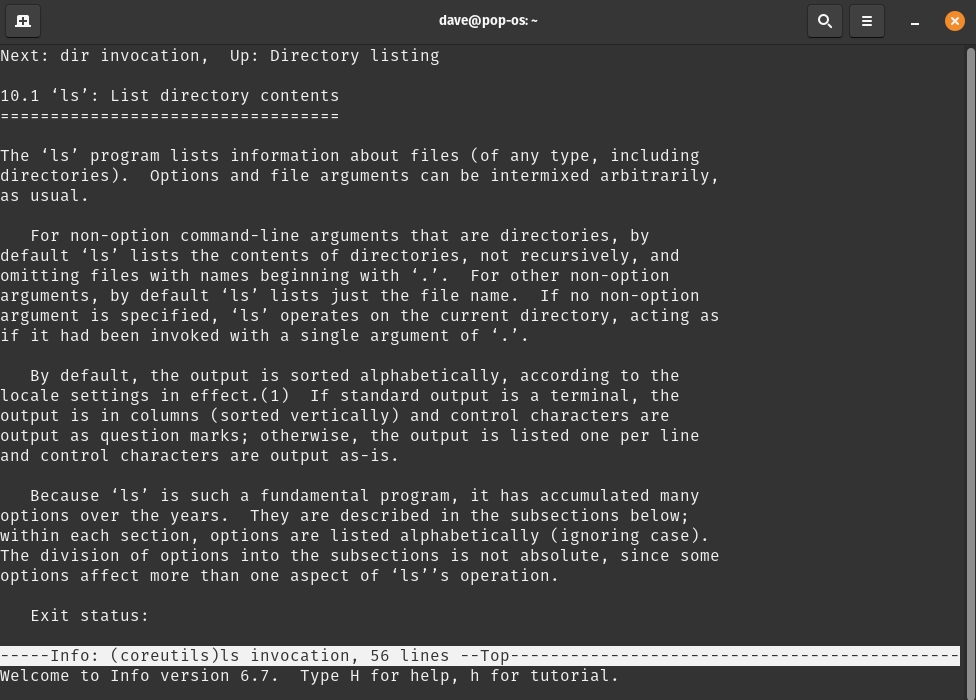The image size is (976, 700).
Task: Close the terminal window
Action: [954, 20]
